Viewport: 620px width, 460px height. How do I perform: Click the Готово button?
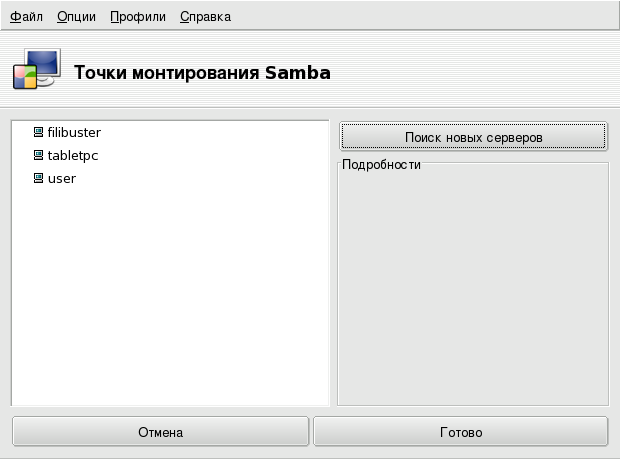[461, 432]
